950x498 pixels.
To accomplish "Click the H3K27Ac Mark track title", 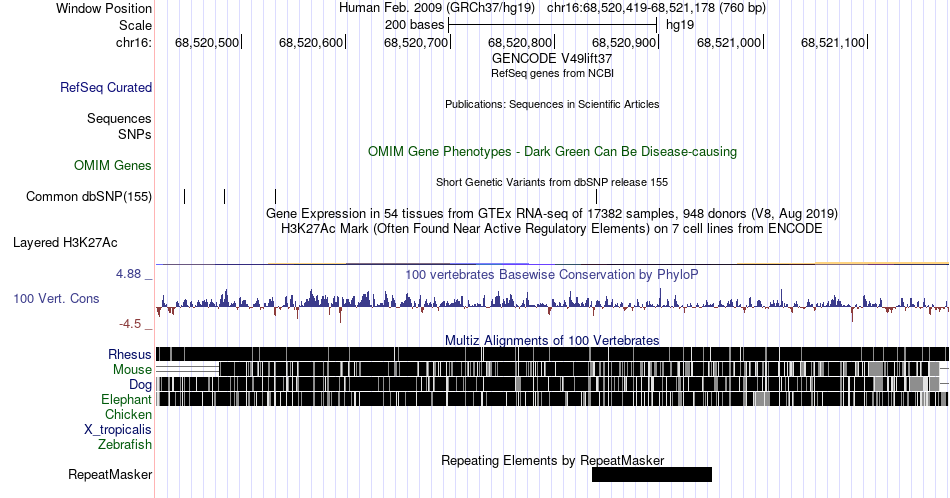I will pyautogui.click(x=552, y=228).
